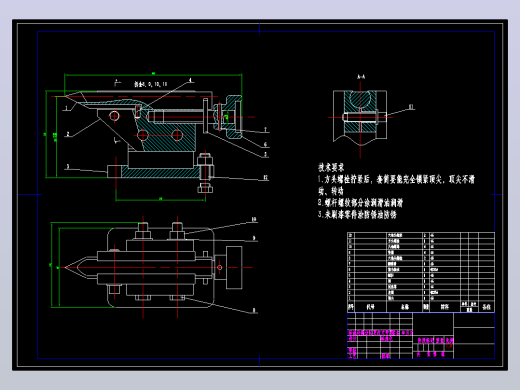520x390 pixels.
Task: Click the A-A section view label
Action: coord(361,77)
